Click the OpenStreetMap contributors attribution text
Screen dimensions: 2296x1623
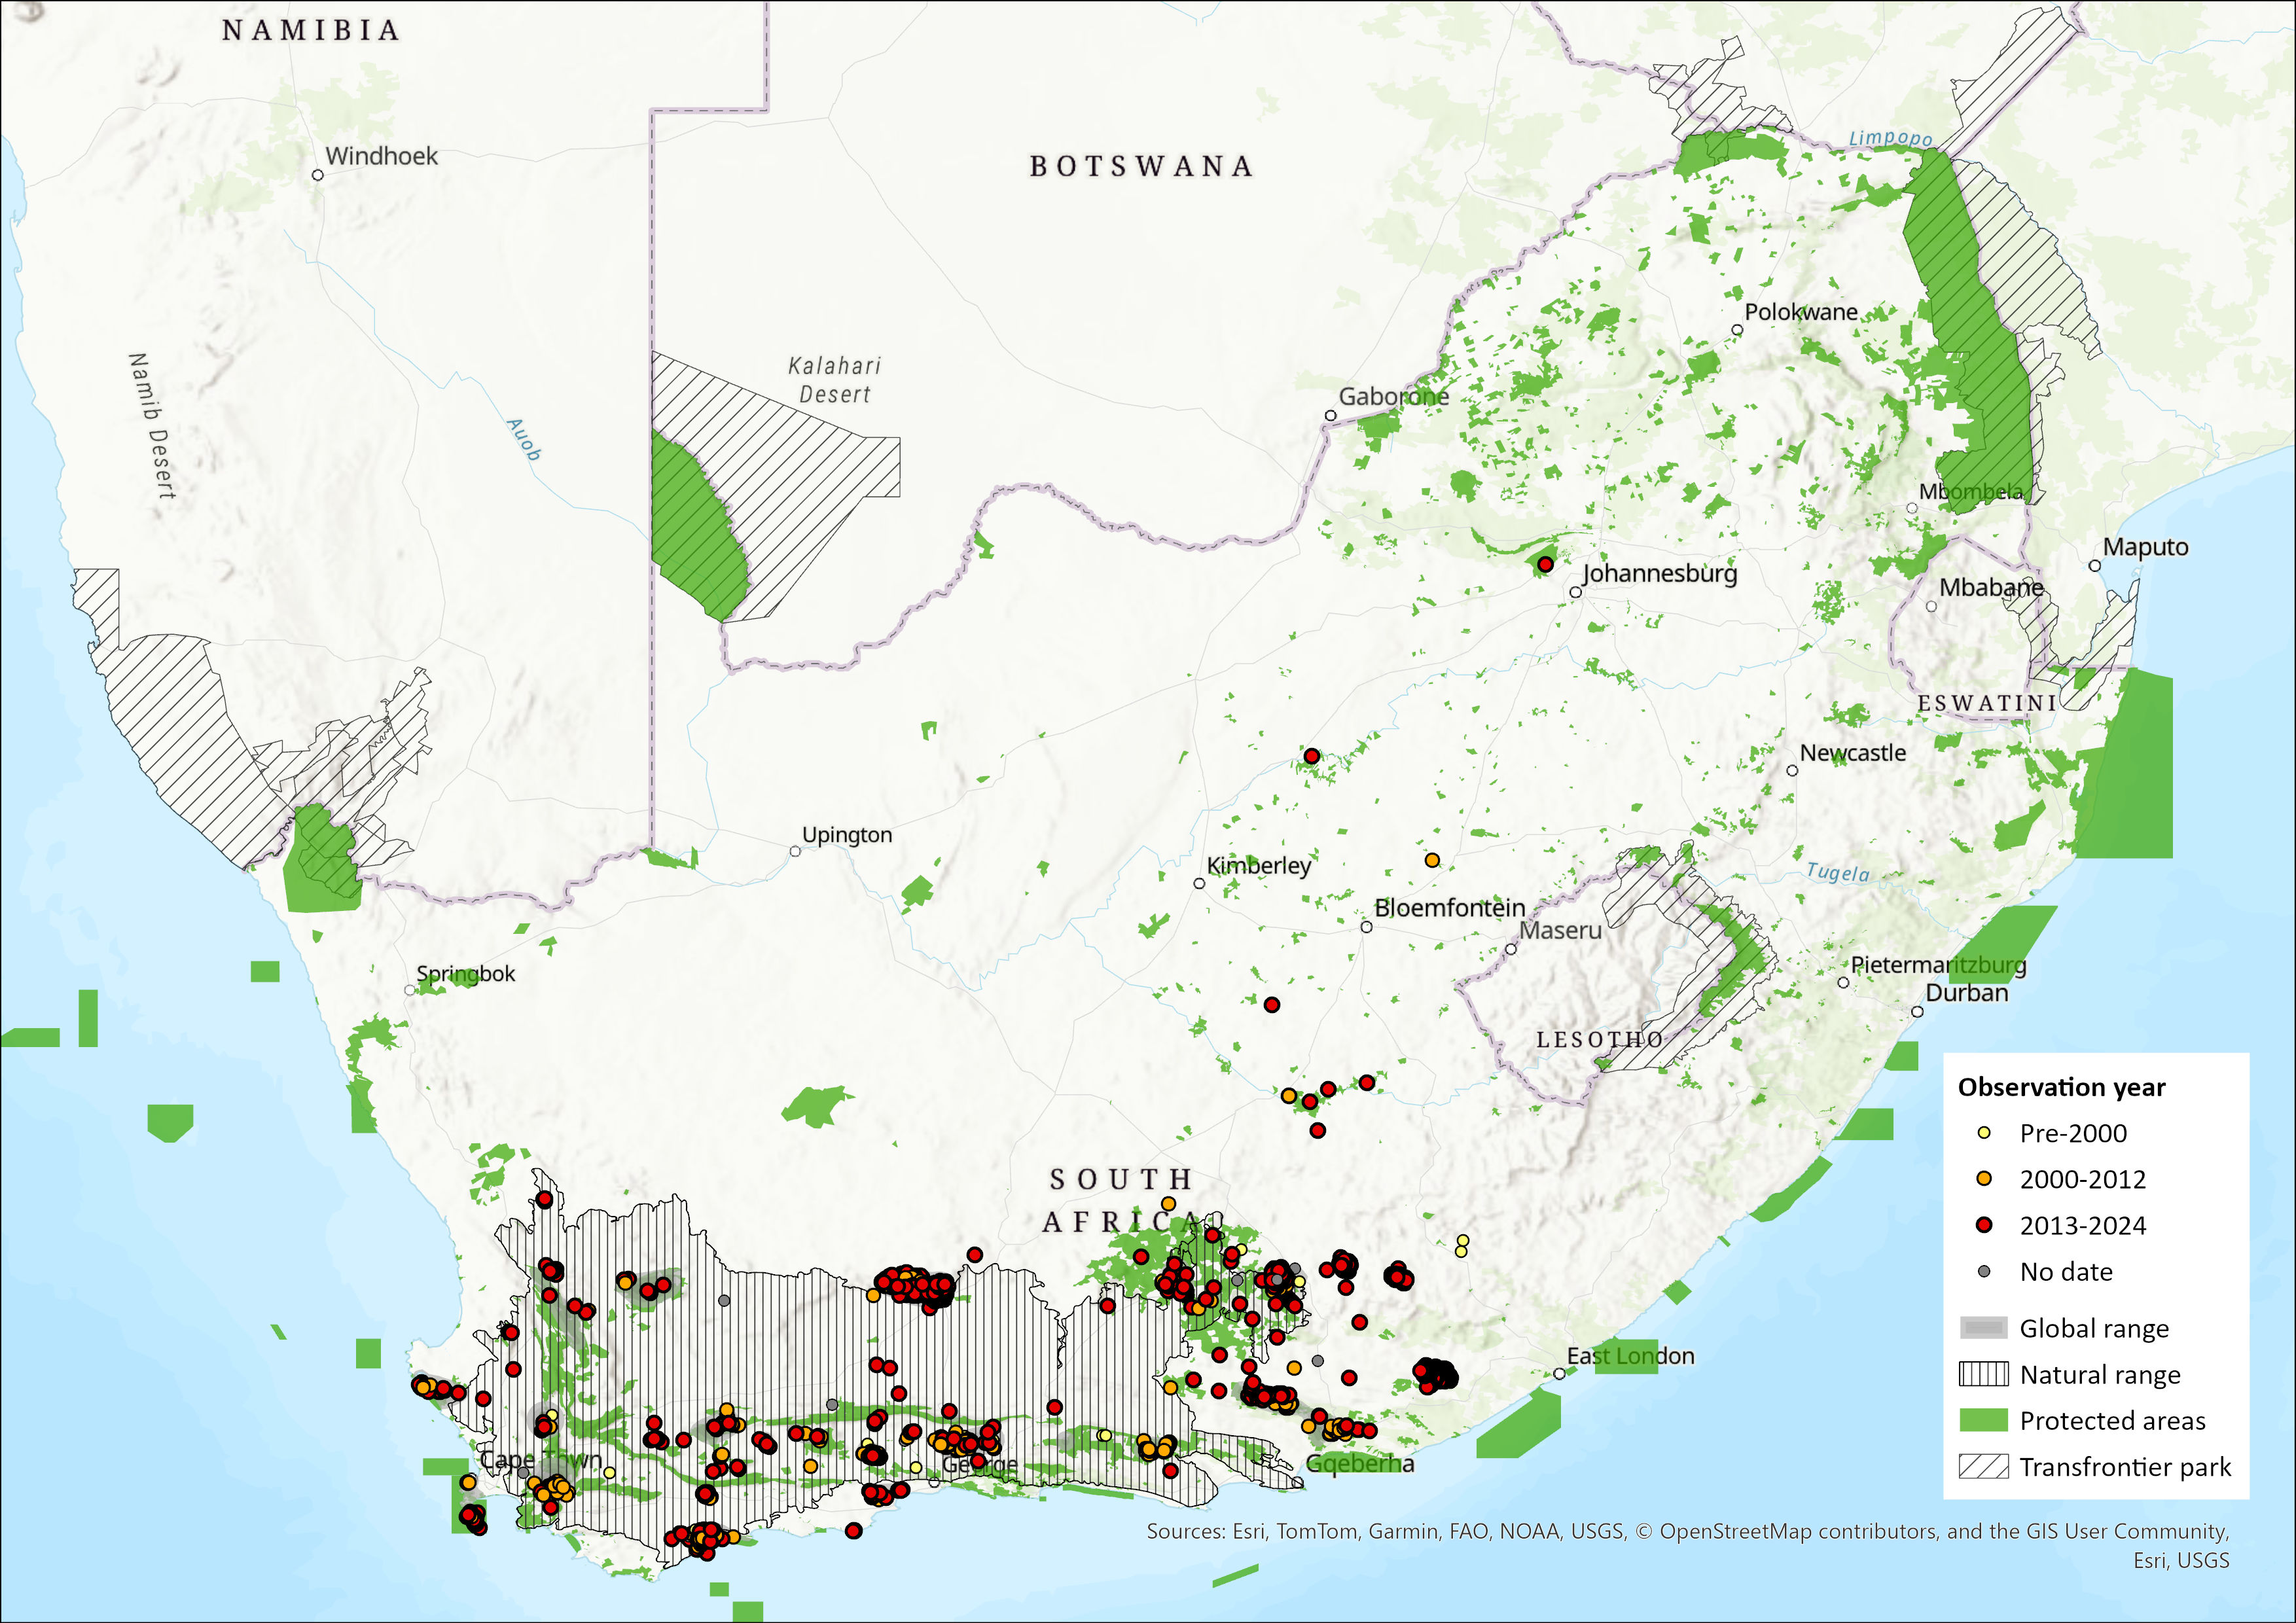click(x=1800, y=1531)
